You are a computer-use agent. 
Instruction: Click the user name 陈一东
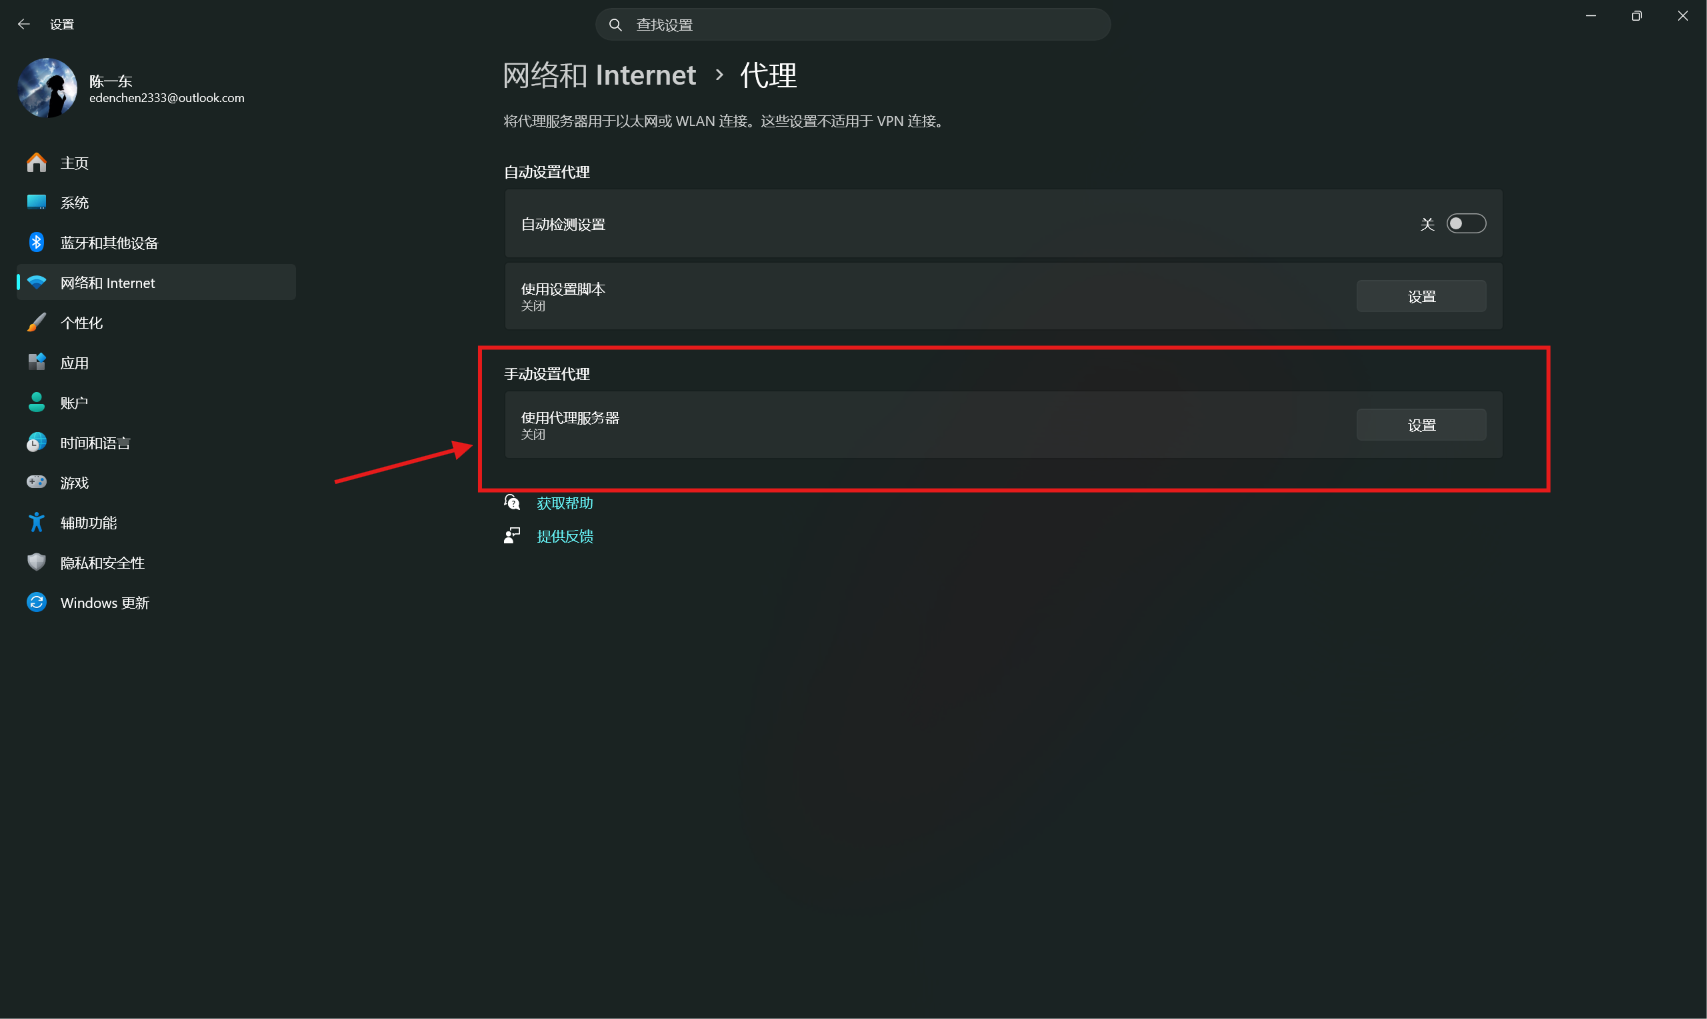click(x=110, y=81)
